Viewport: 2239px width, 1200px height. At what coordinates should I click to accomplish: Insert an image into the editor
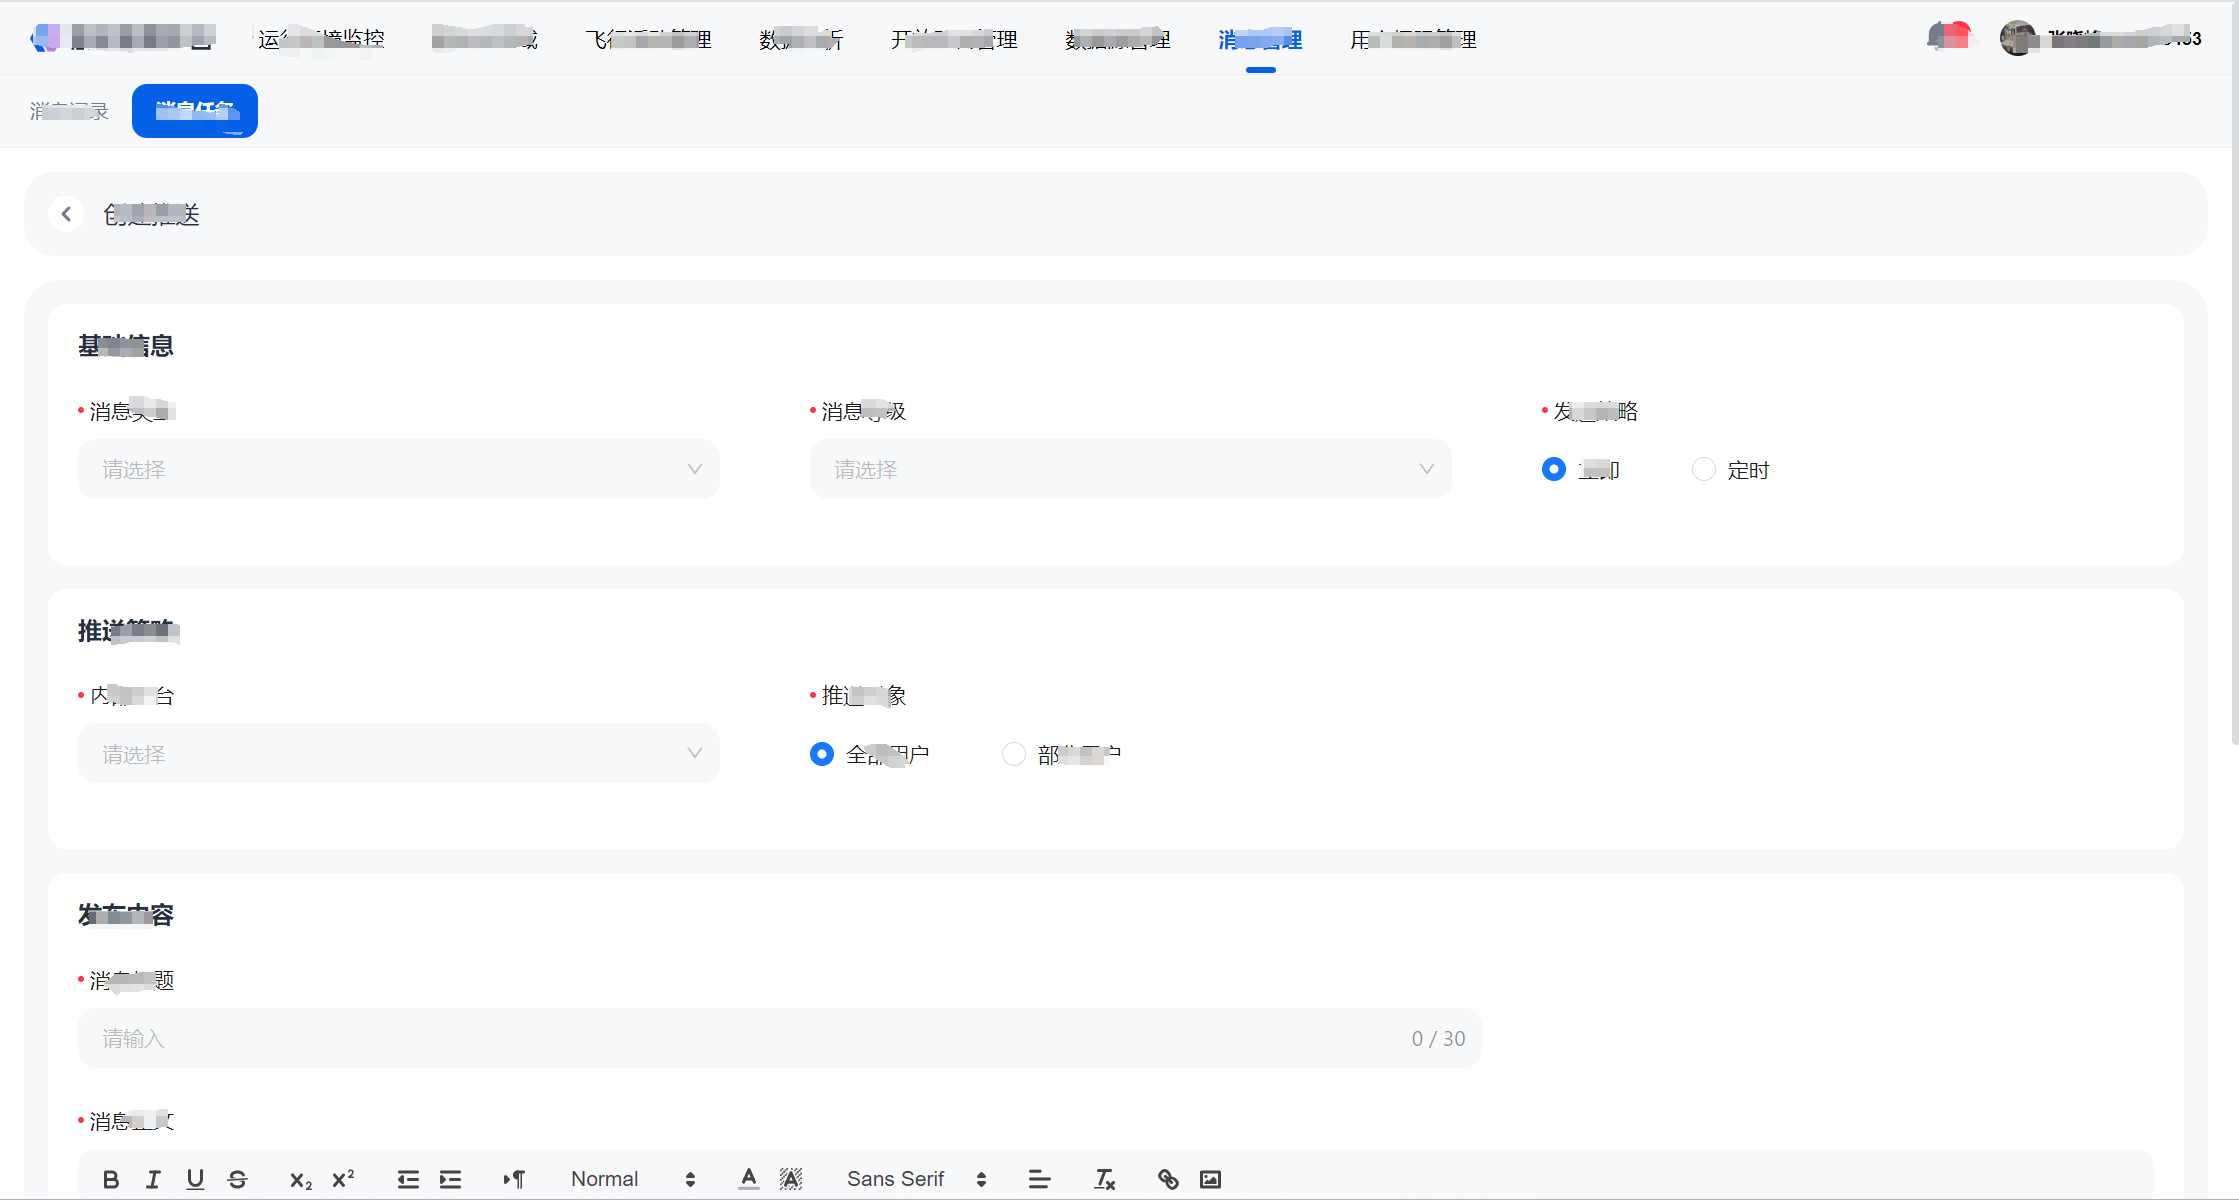pos(1210,1180)
